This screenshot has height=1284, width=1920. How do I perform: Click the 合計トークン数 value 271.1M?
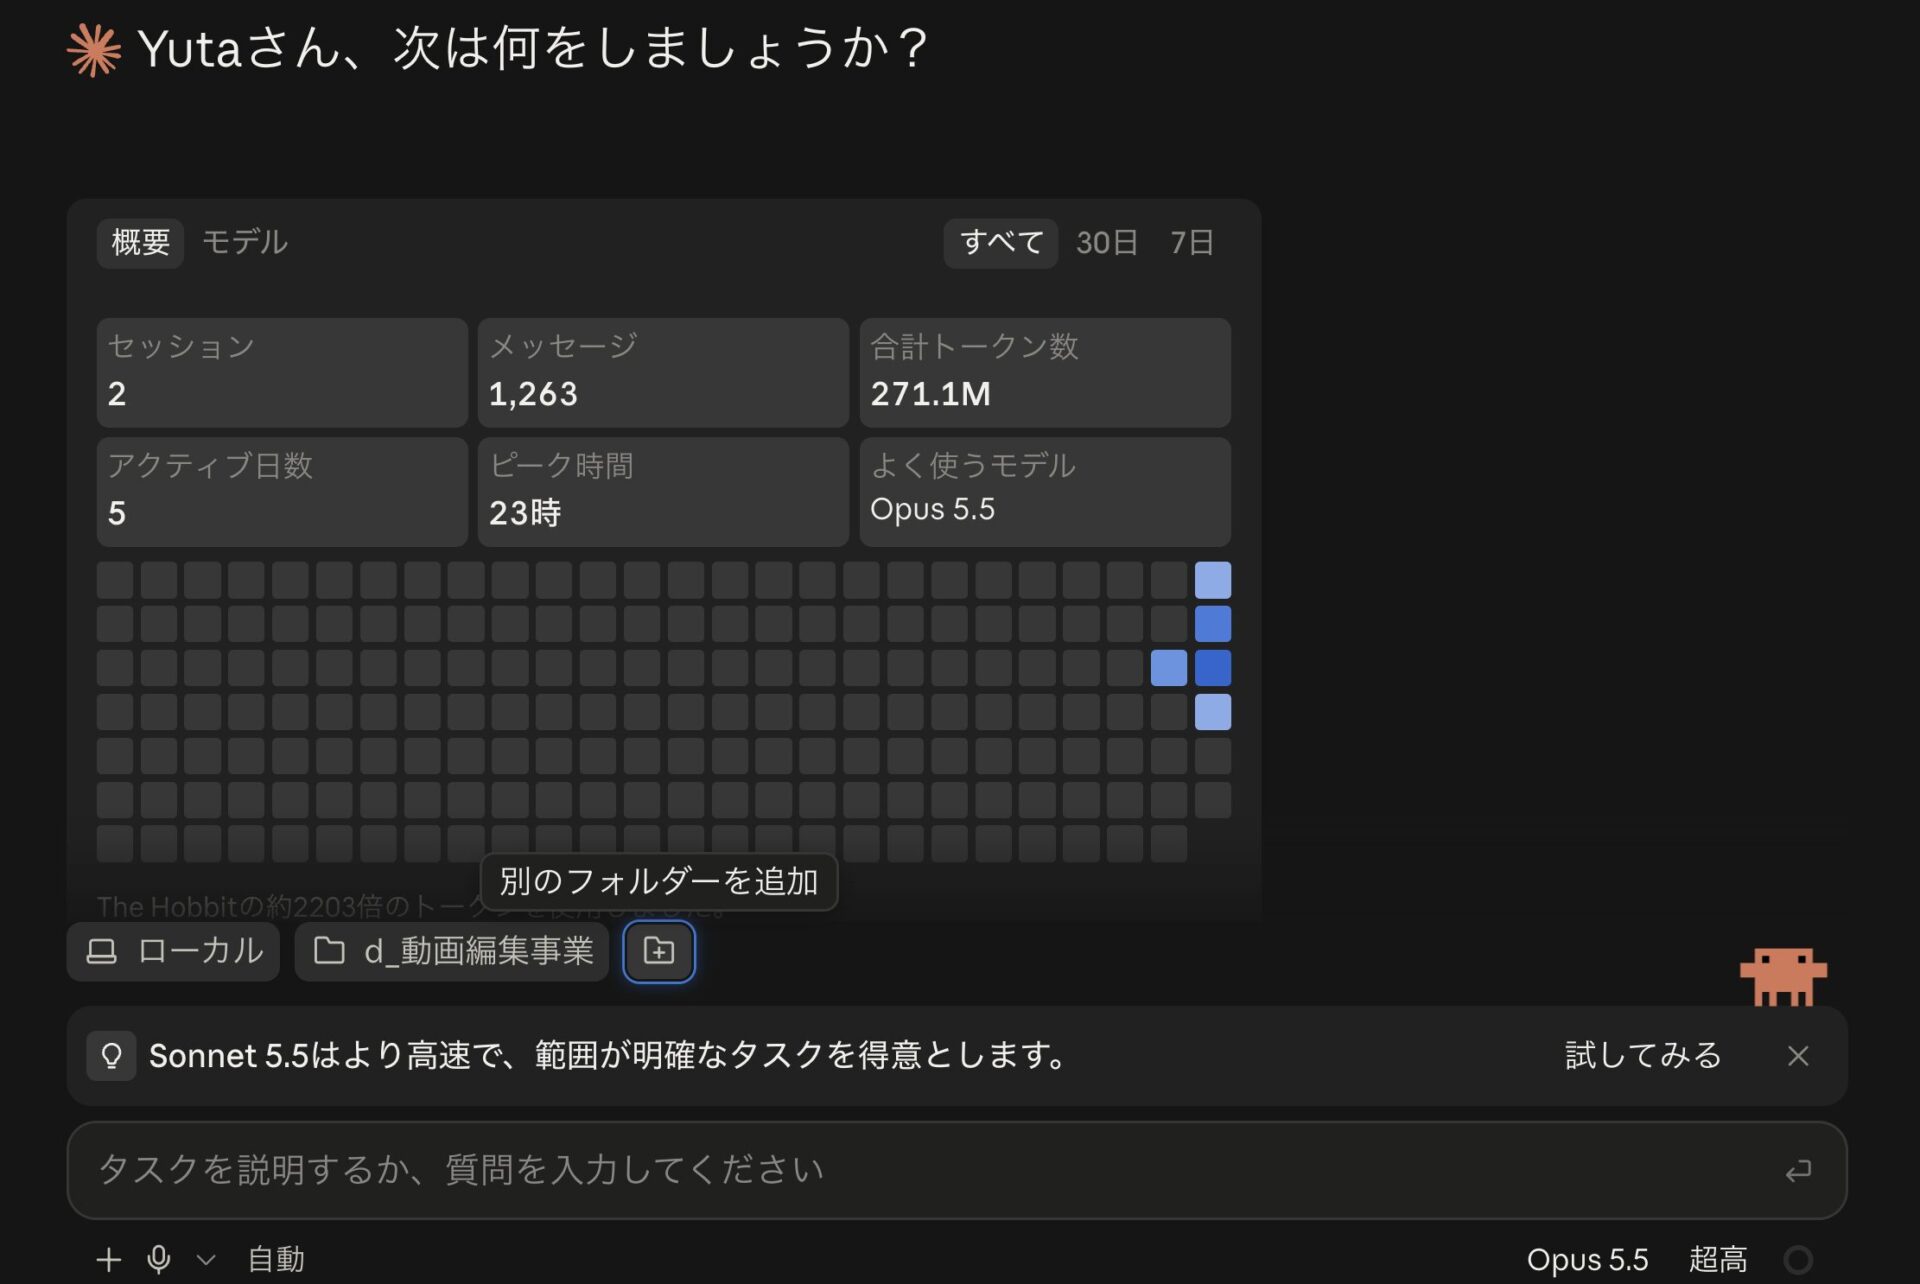930,394
